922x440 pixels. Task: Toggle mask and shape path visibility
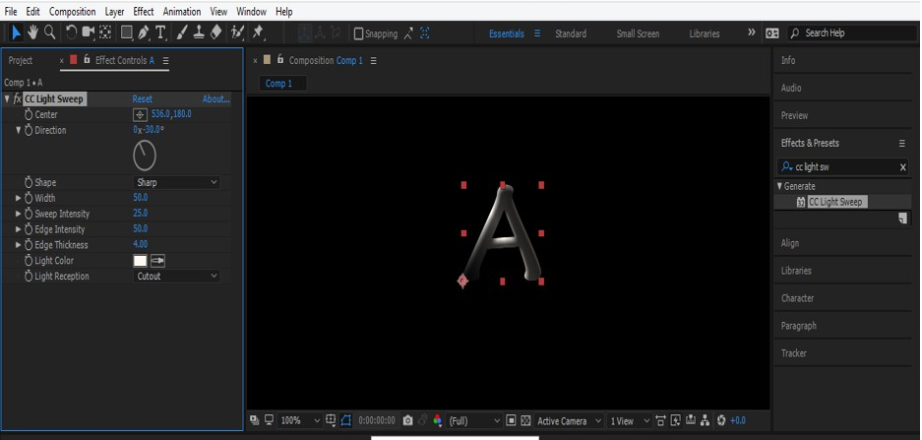(x=346, y=420)
